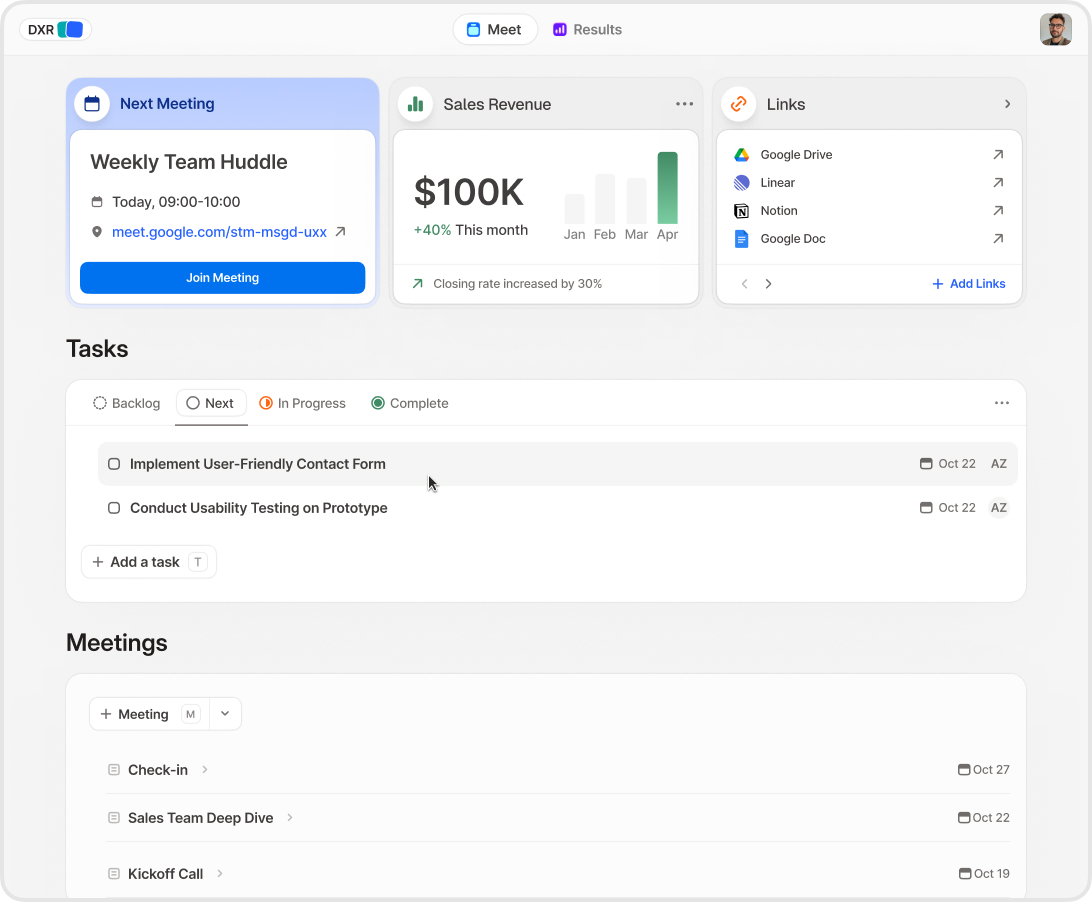Click the Linear icon in Links list

point(741,182)
